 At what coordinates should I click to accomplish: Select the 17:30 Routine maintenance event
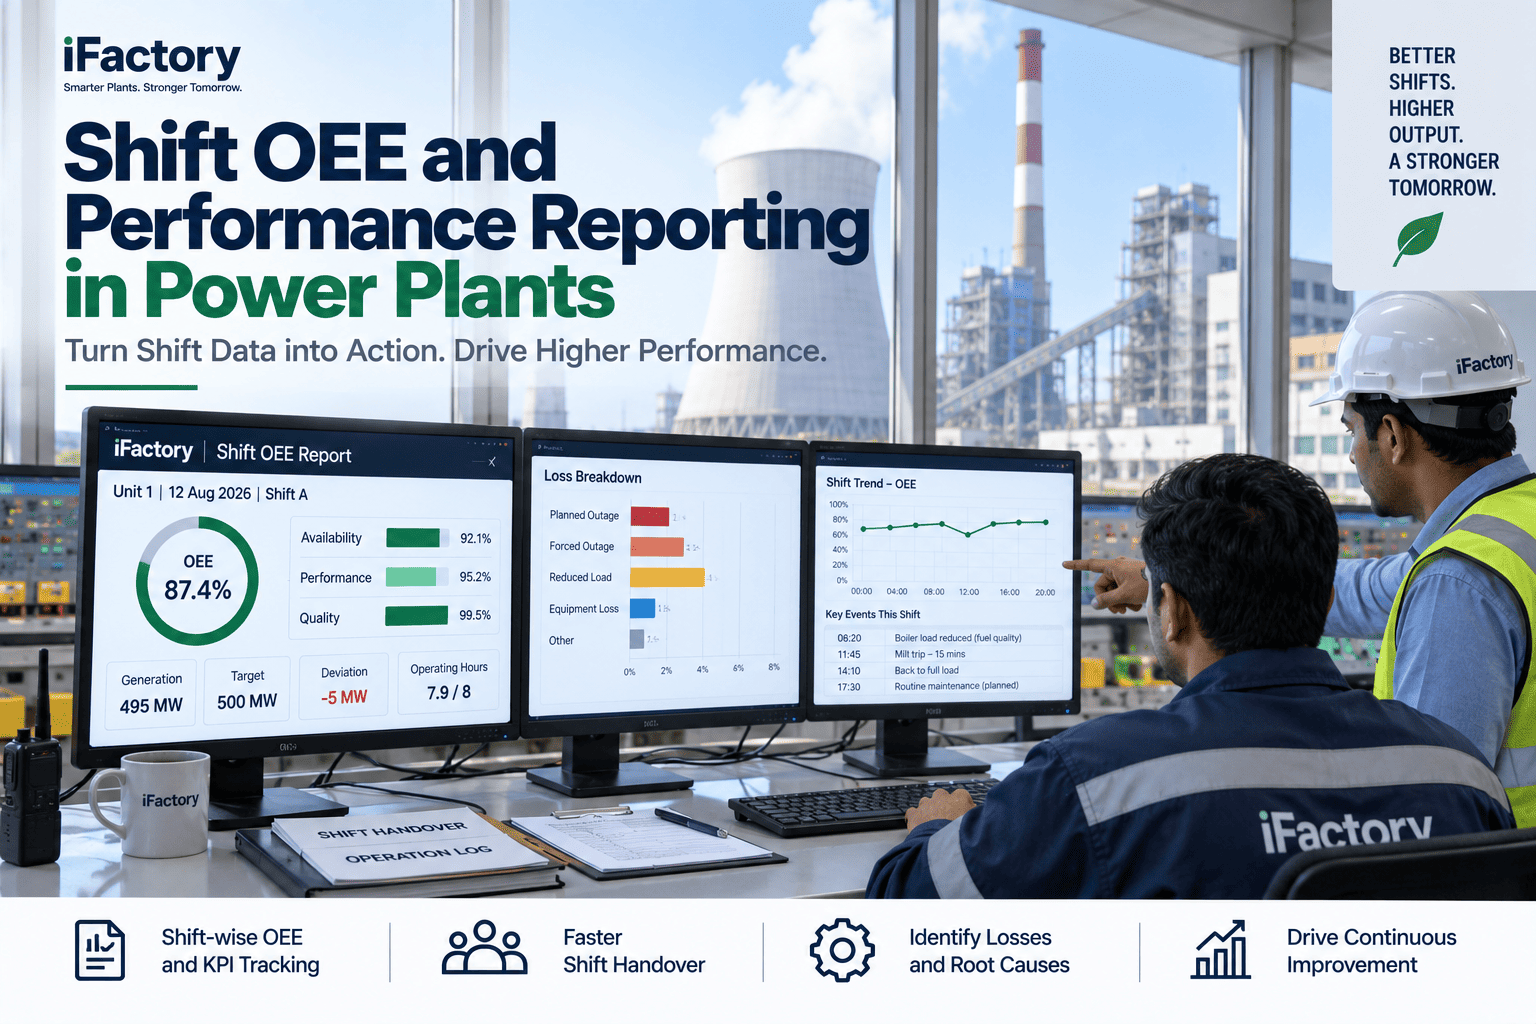click(x=945, y=686)
